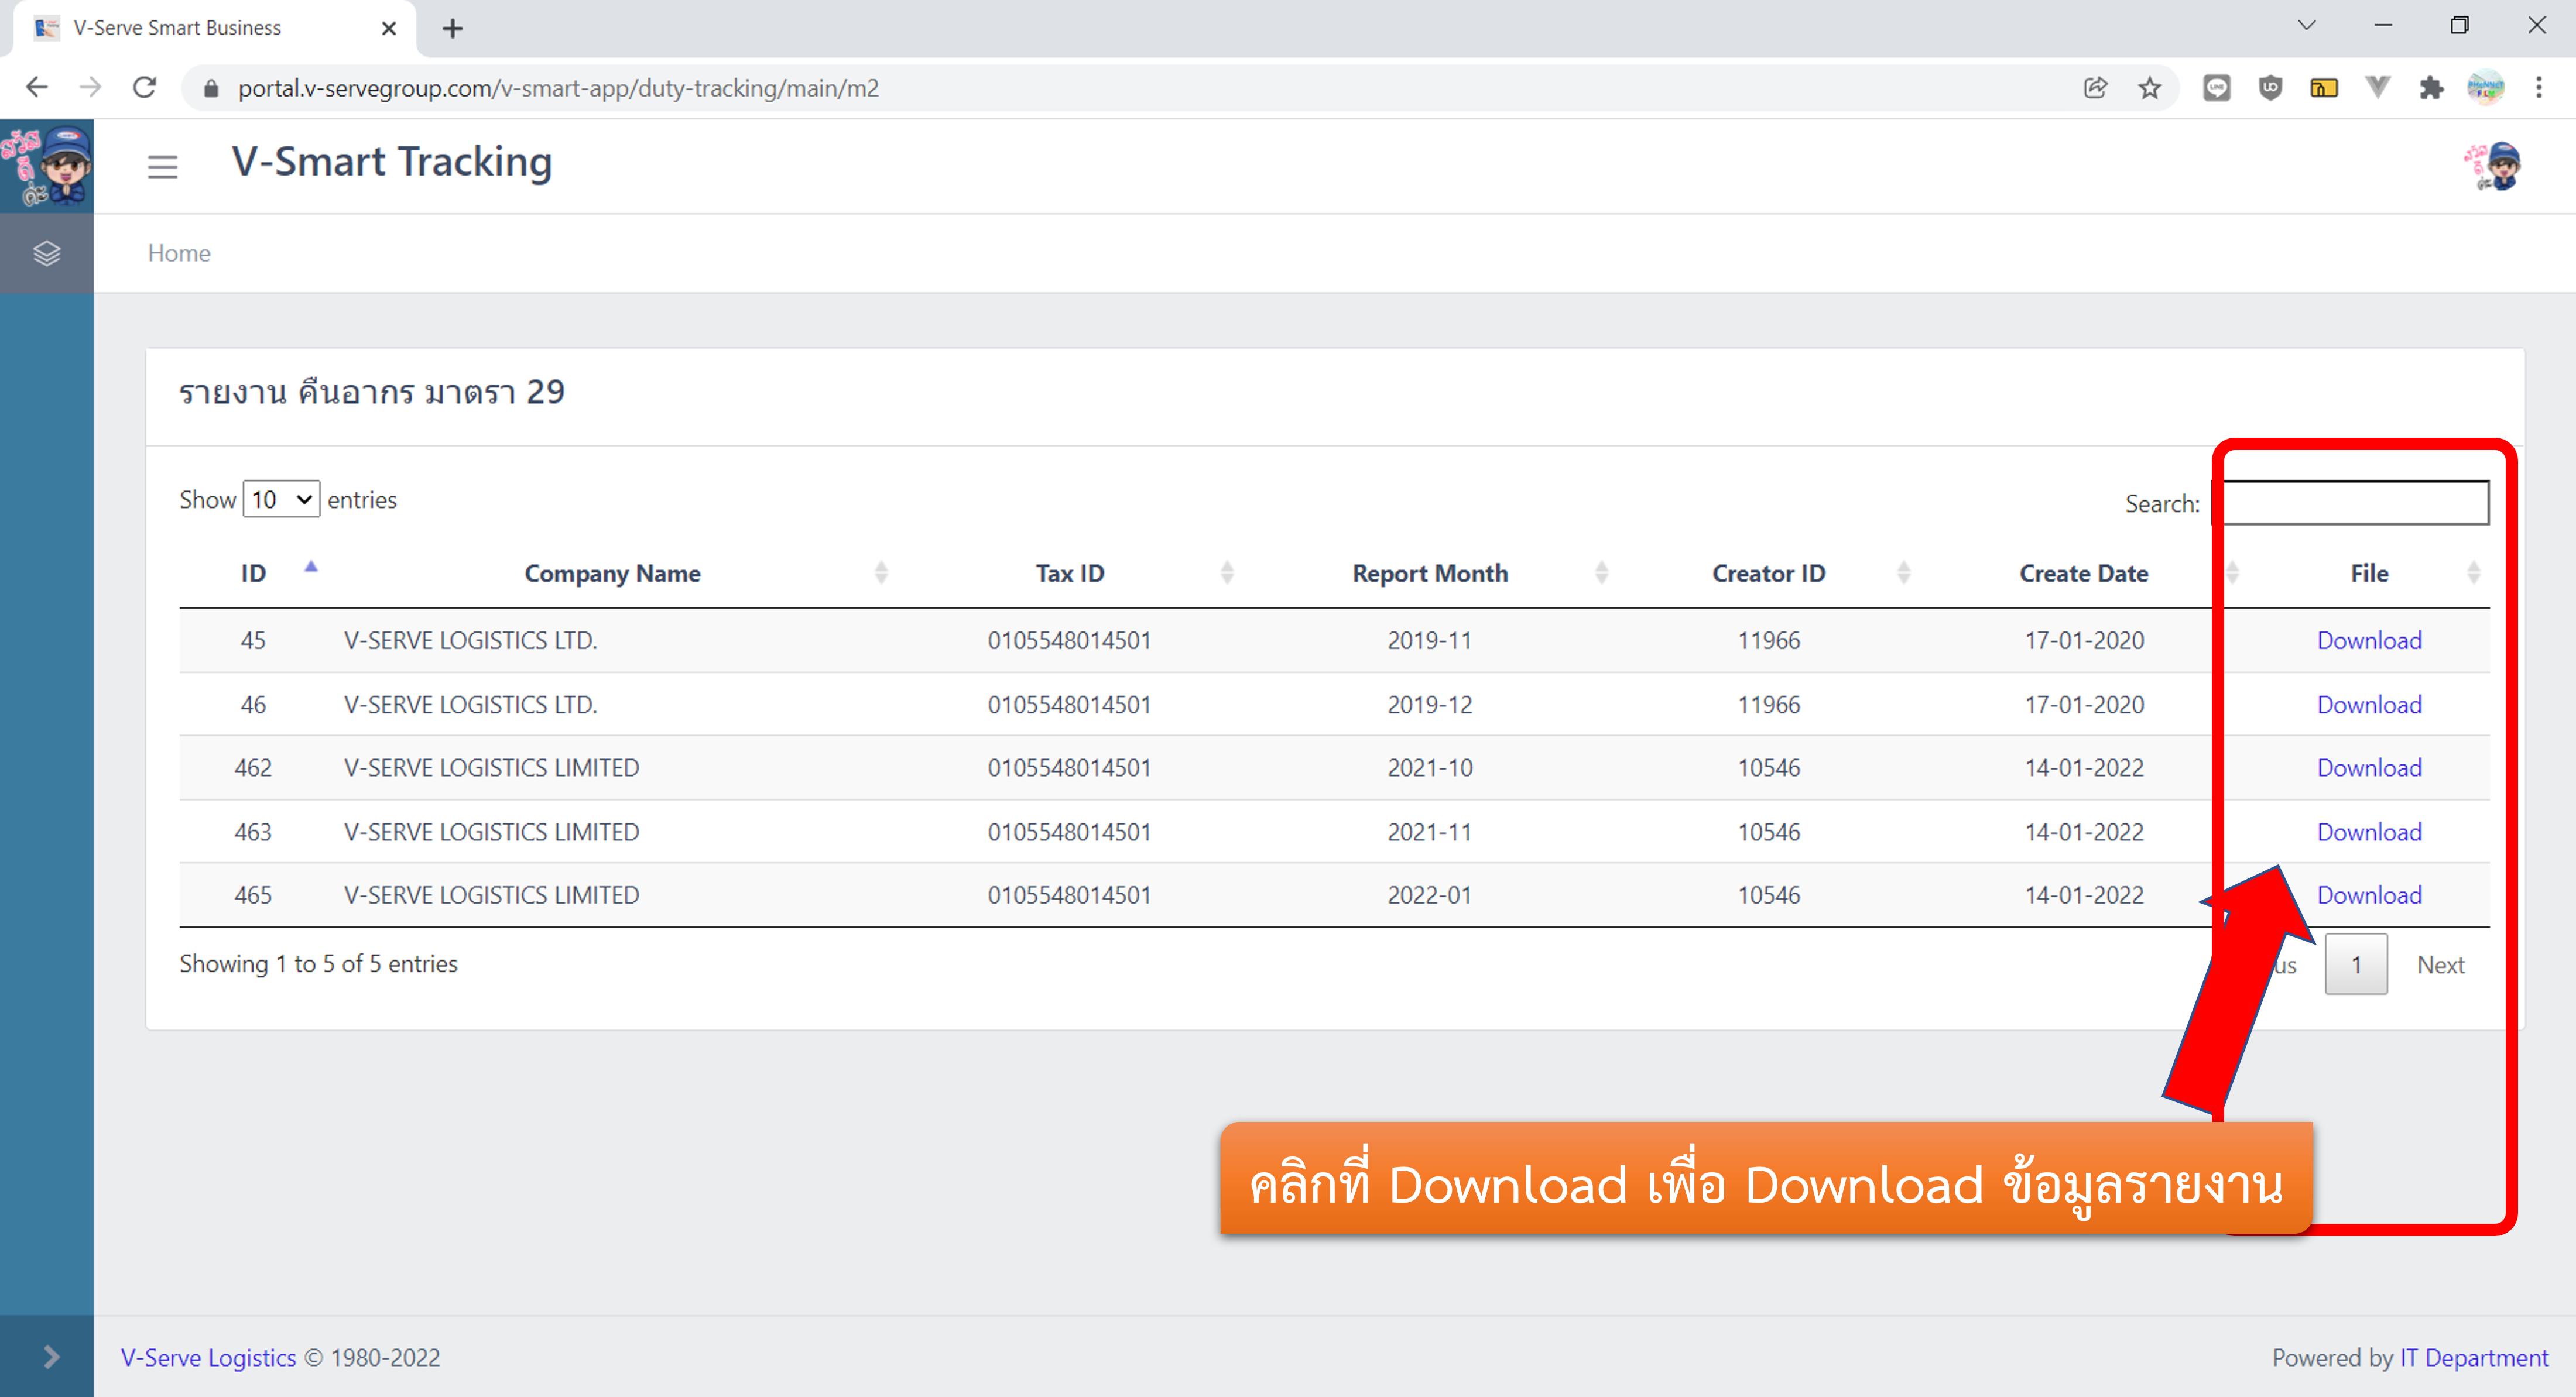Image resolution: width=2576 pixels, height=1397 pixels.
Task: Click the browser forward arrow
Action: [91, 88]
